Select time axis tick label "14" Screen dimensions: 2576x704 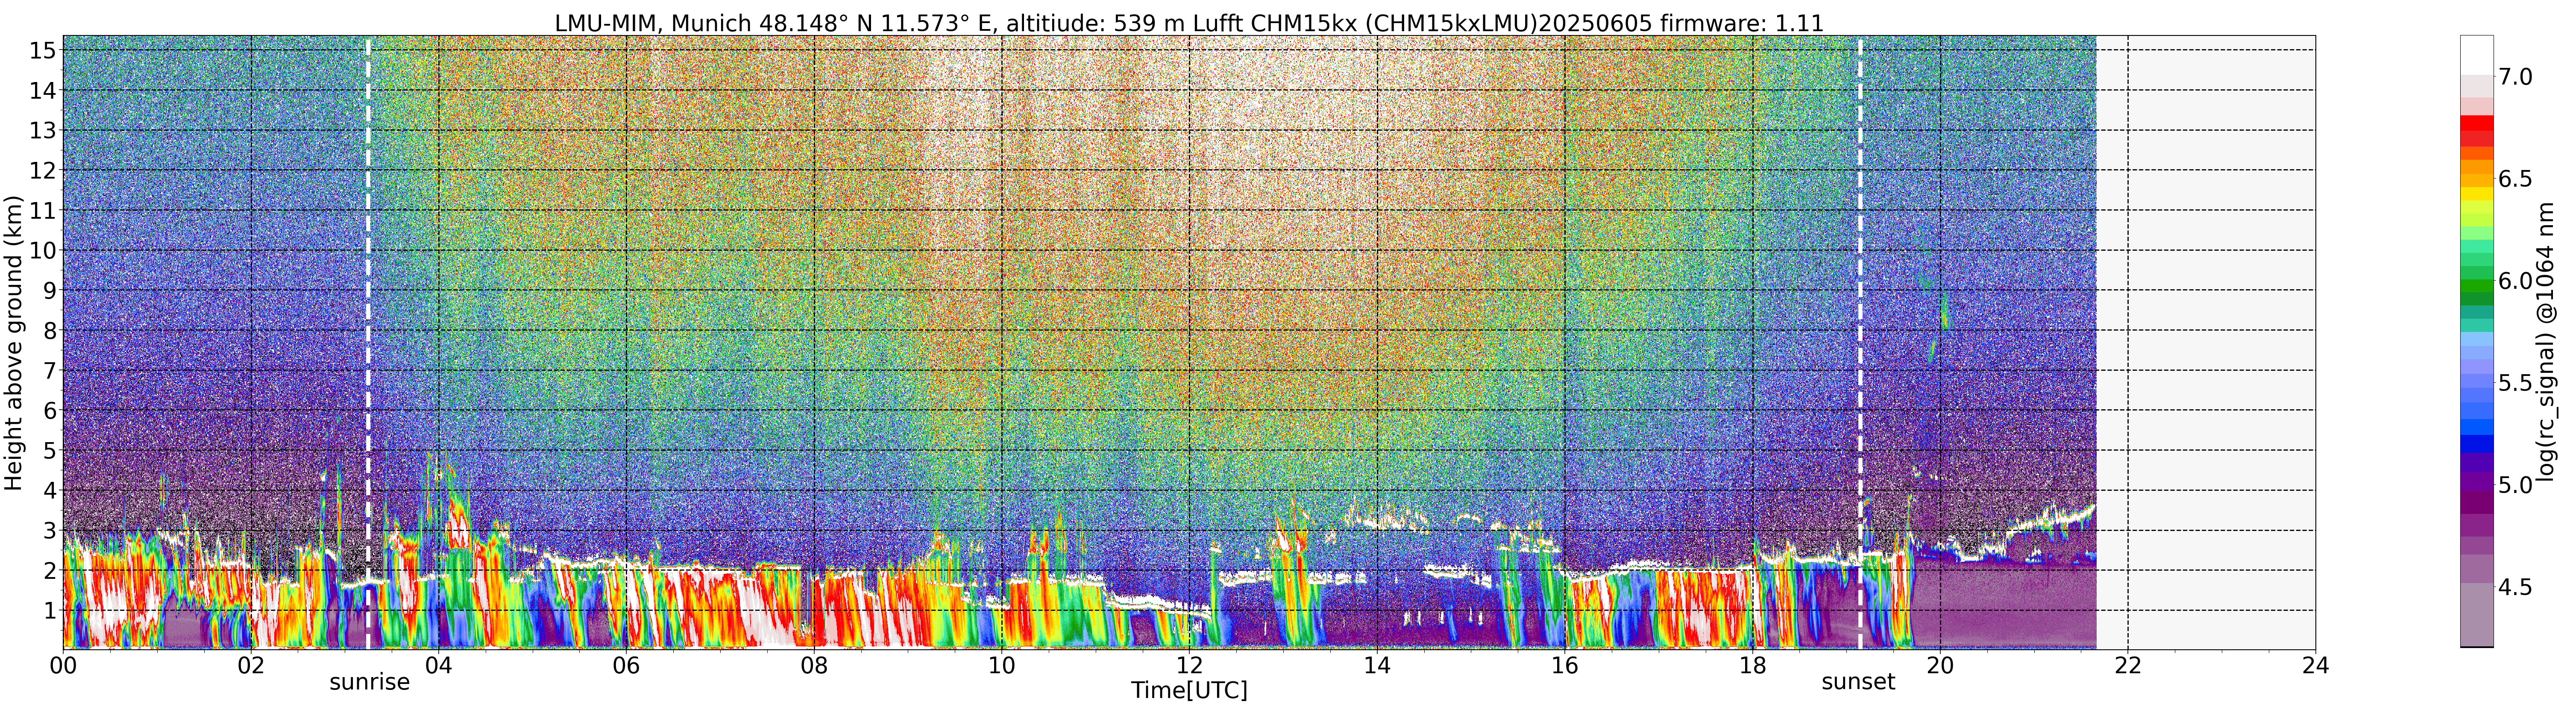tap(1377, 666)
